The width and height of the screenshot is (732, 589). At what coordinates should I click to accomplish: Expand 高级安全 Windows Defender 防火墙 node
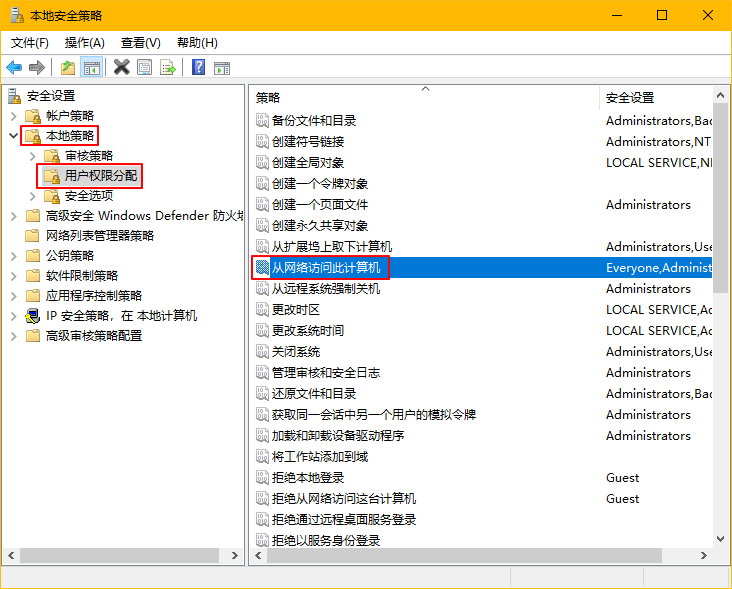pyautogui.click(x=14, y=216)
